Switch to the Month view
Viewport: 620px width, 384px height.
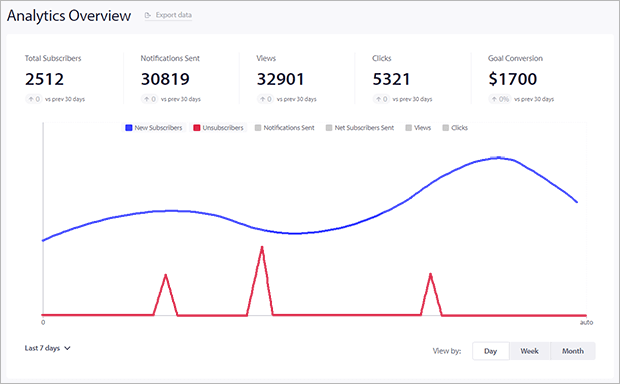pyautogui.click(x=573, y=351)
